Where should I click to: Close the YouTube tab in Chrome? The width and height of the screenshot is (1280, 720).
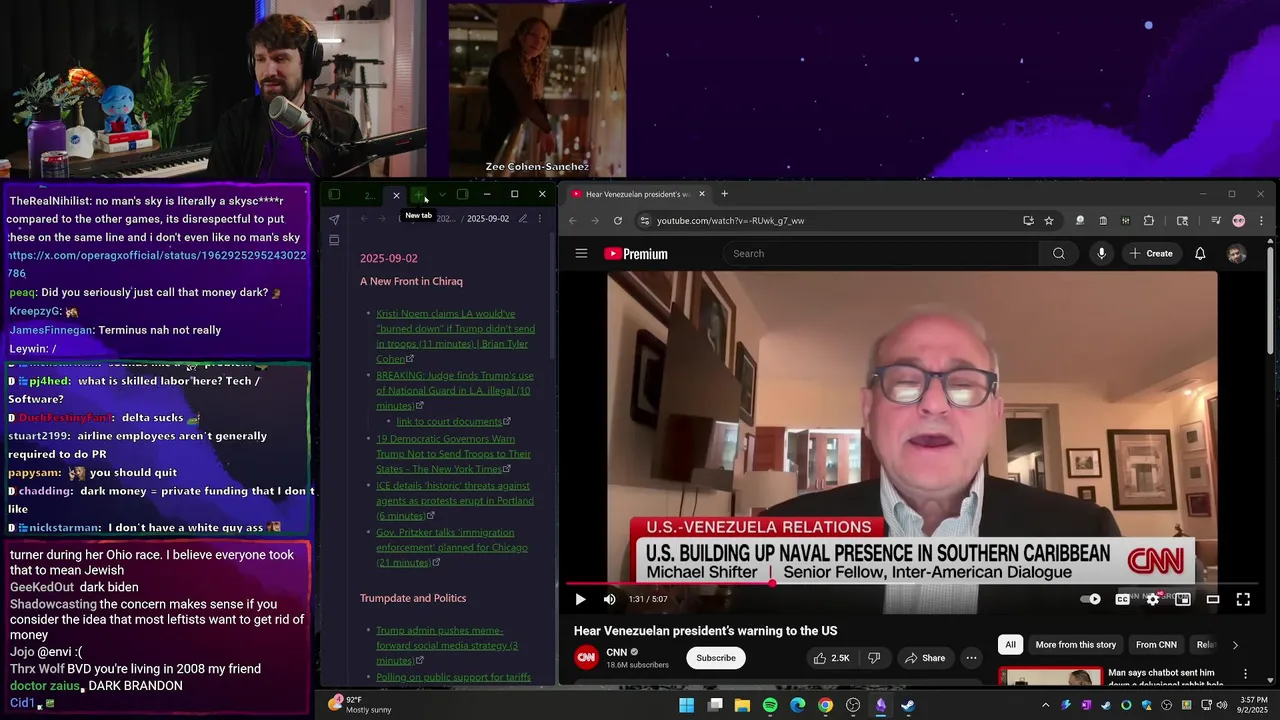pos(701,194)
